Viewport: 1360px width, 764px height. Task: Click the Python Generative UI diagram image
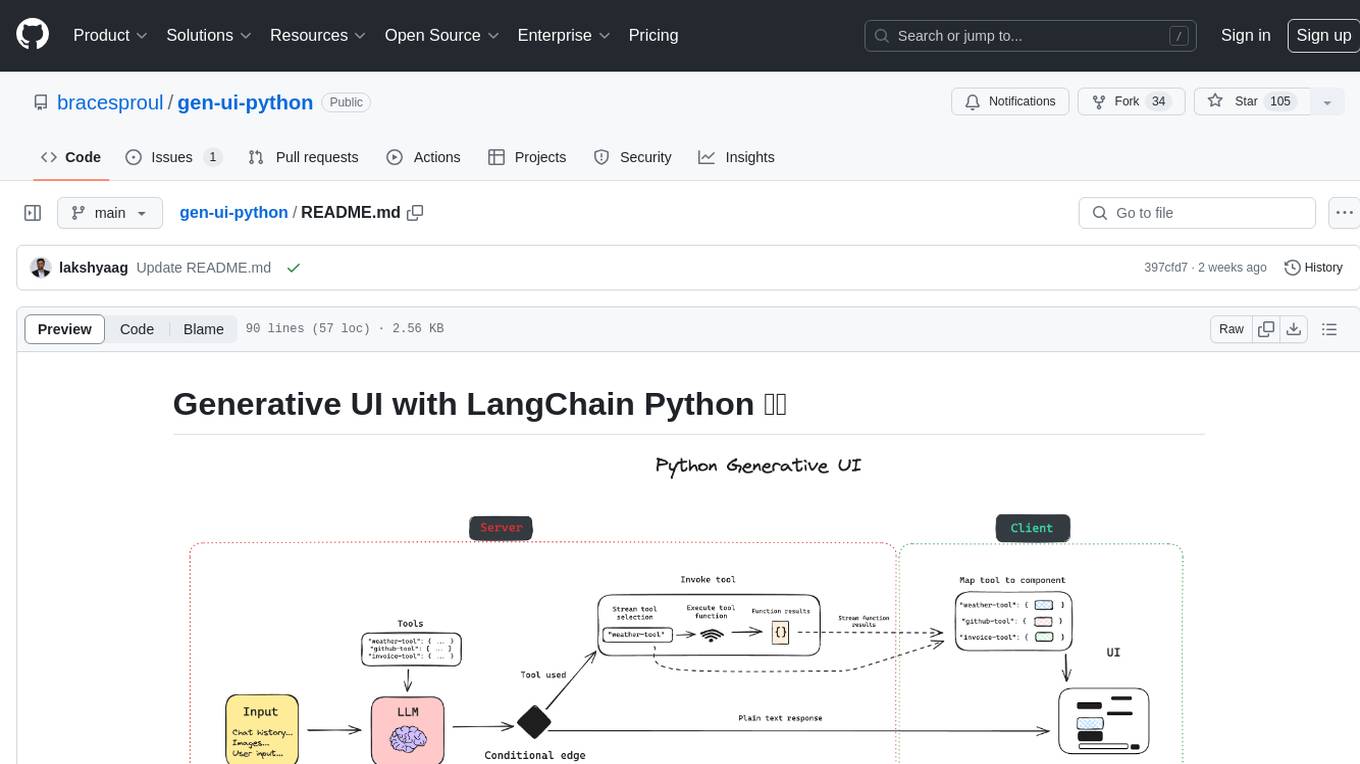(x=688, y=607)
